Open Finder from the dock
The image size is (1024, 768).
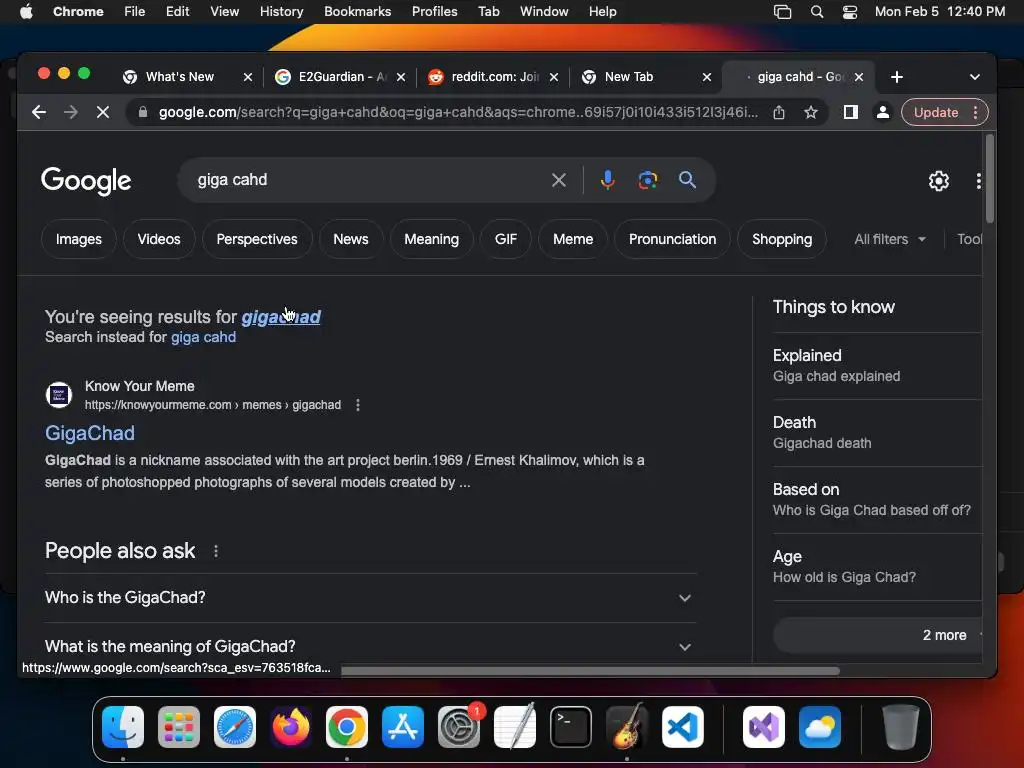[x=123, y=728]
